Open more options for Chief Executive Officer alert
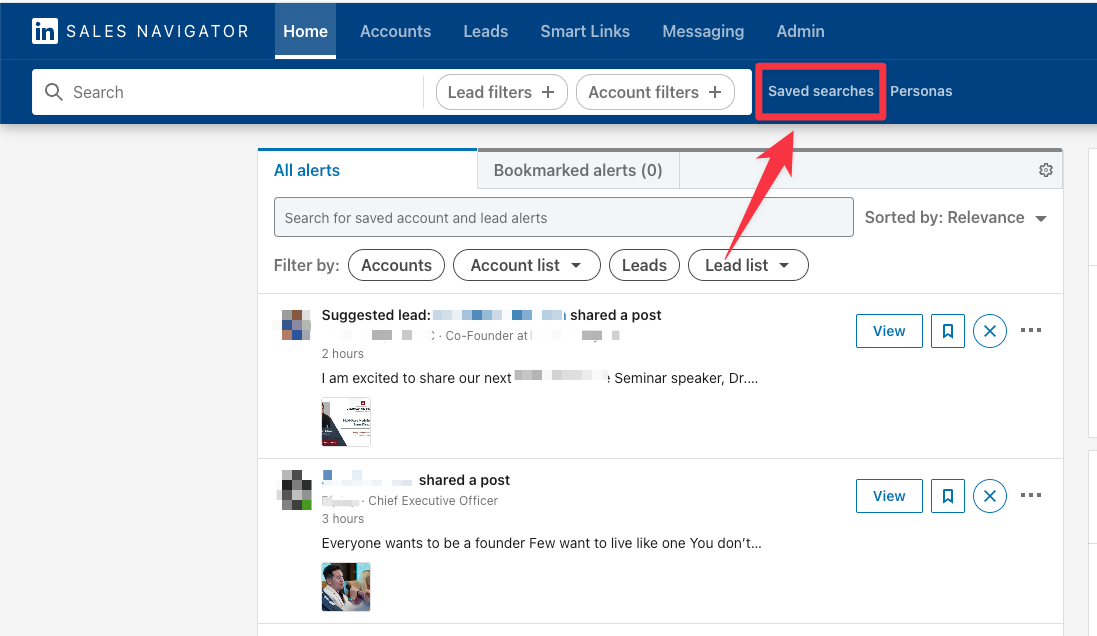The image size is (1097, 636). point(1031,495)
